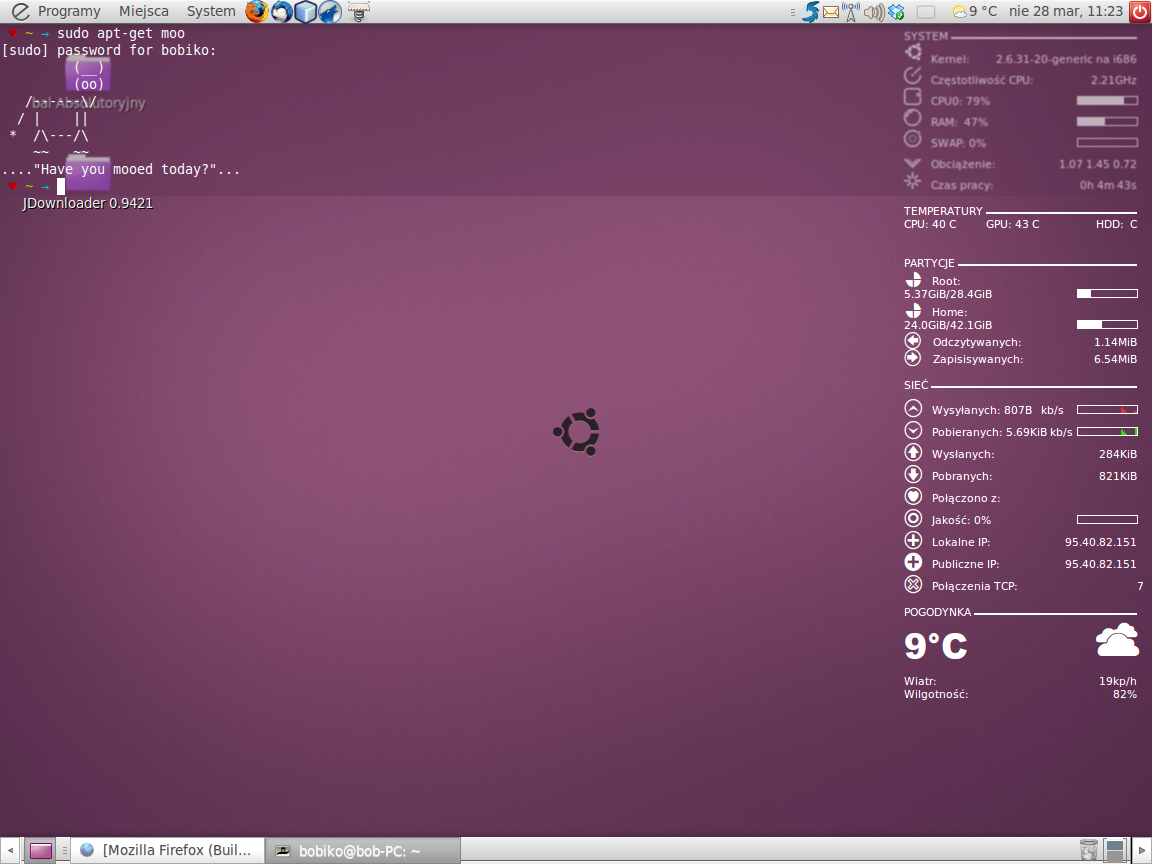1152x864 pixels.
Task: Click the show desktop button
Action: [40, 850]
